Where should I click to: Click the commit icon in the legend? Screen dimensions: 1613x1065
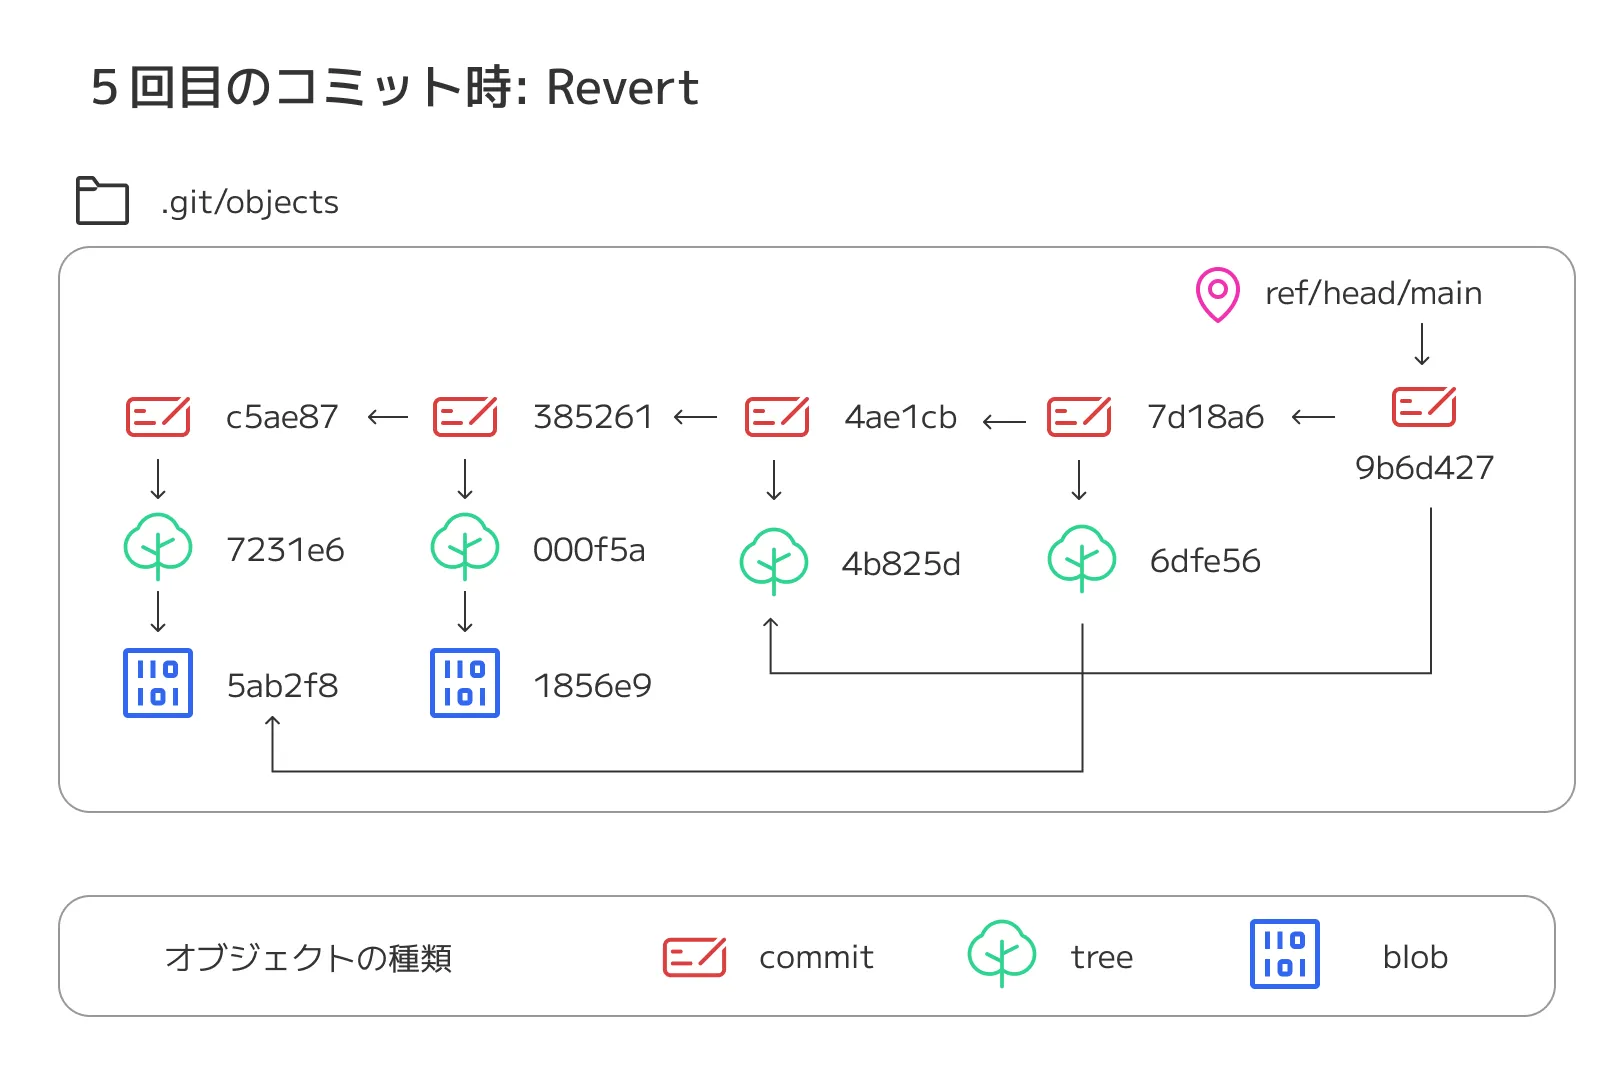click(x=695, y=957)
